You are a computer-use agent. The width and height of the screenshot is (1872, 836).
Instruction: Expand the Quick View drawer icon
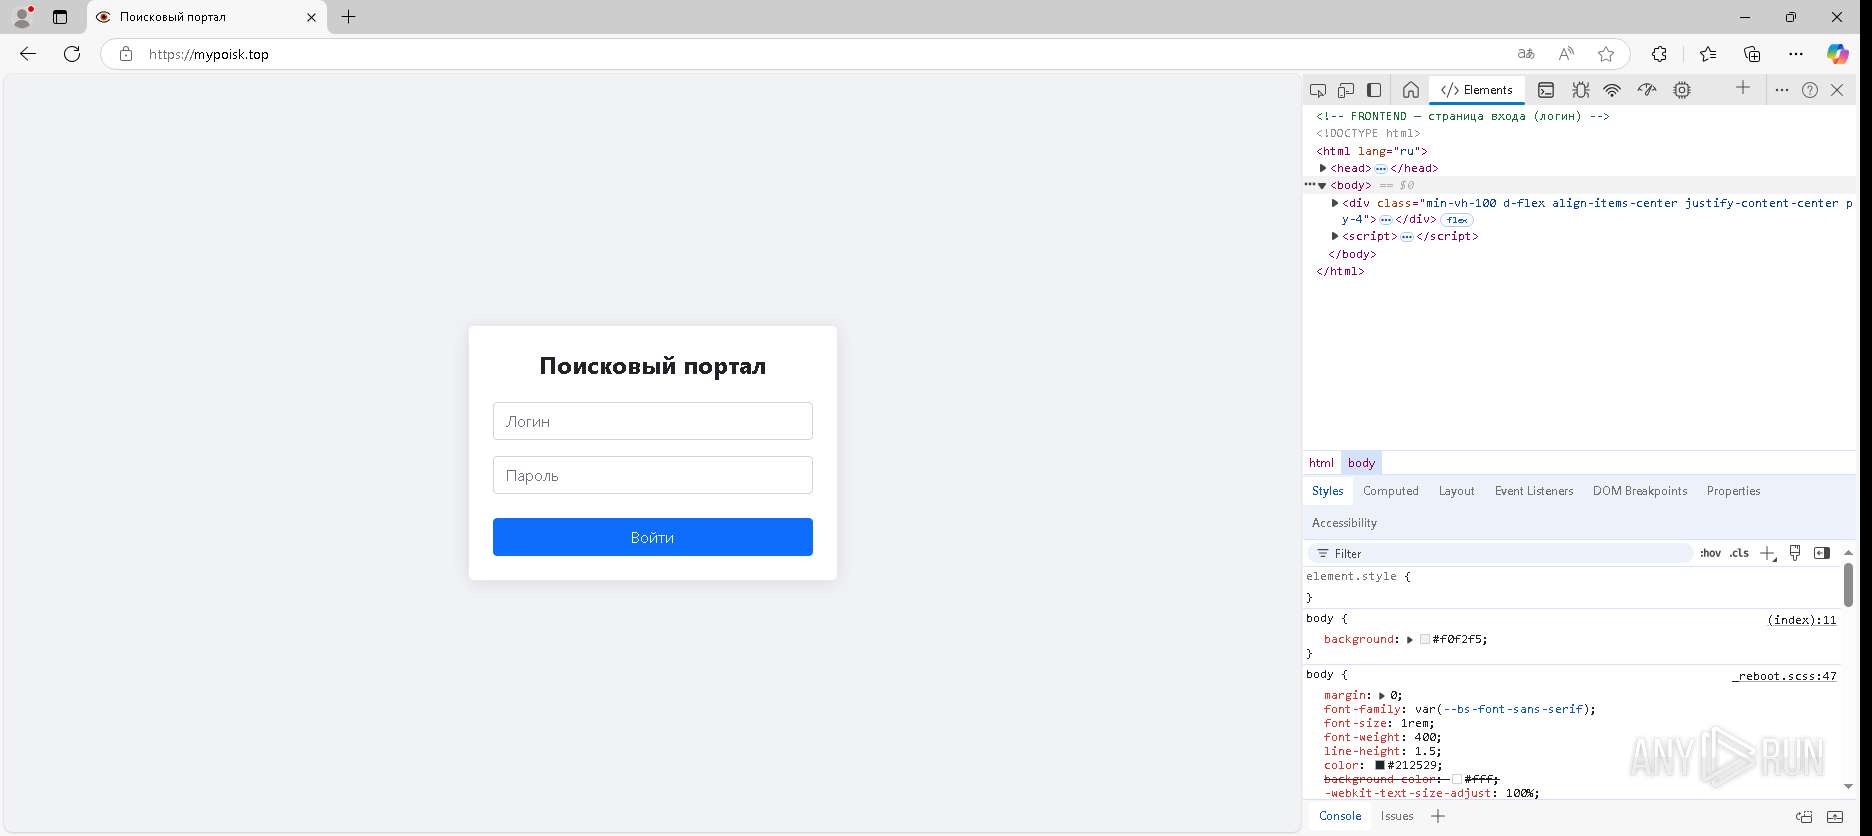(1835, 816)
